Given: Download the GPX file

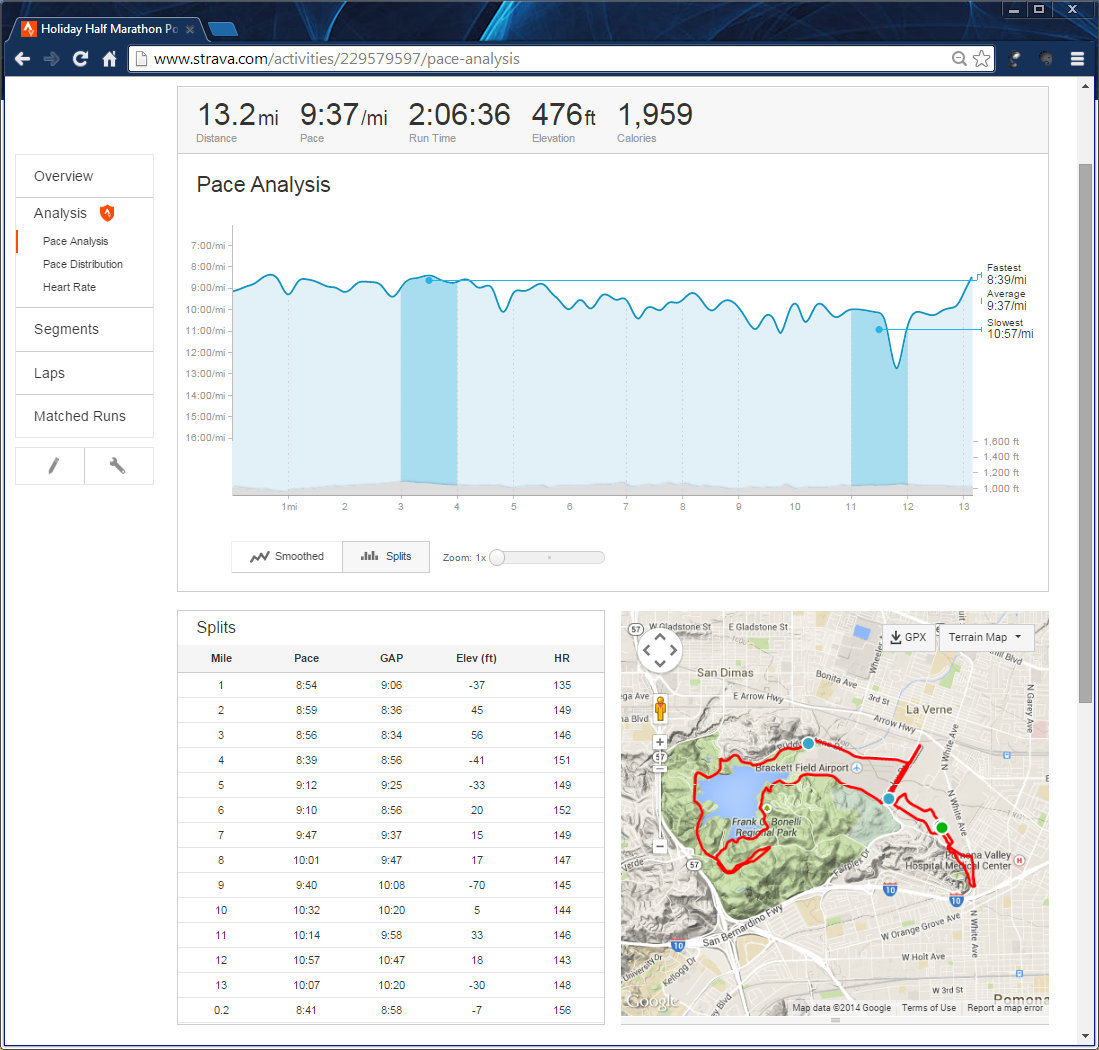Looking at the screenshot, I should click(x=909, y=637).
